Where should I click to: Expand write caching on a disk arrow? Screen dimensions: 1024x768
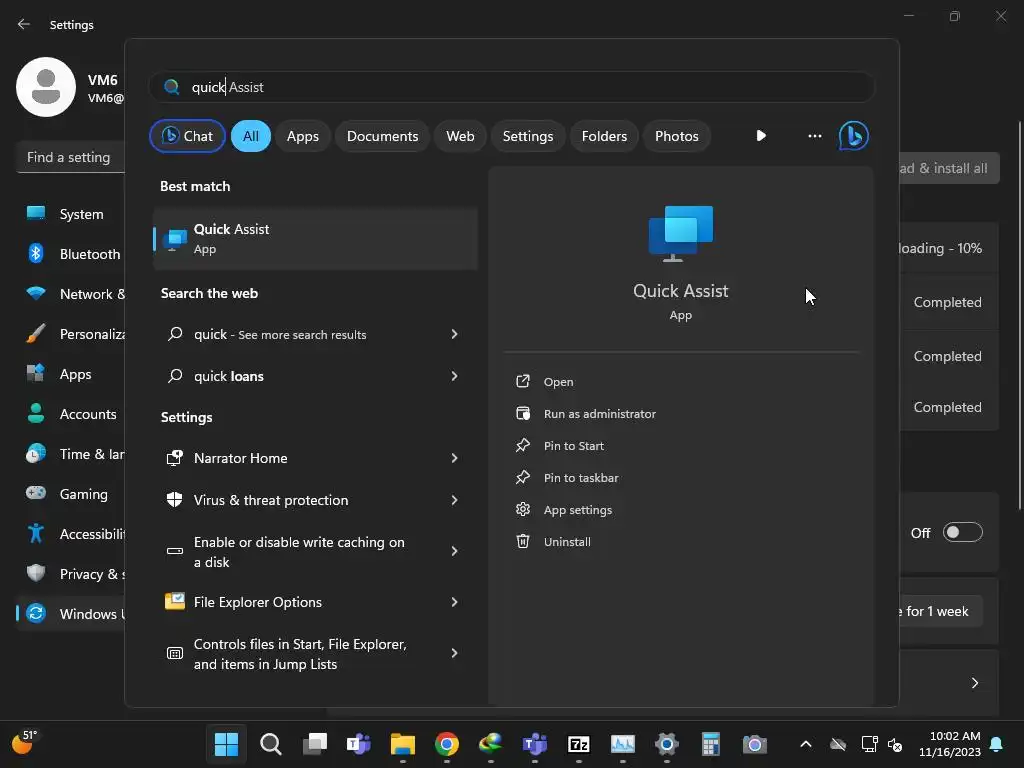coord(454,551)
